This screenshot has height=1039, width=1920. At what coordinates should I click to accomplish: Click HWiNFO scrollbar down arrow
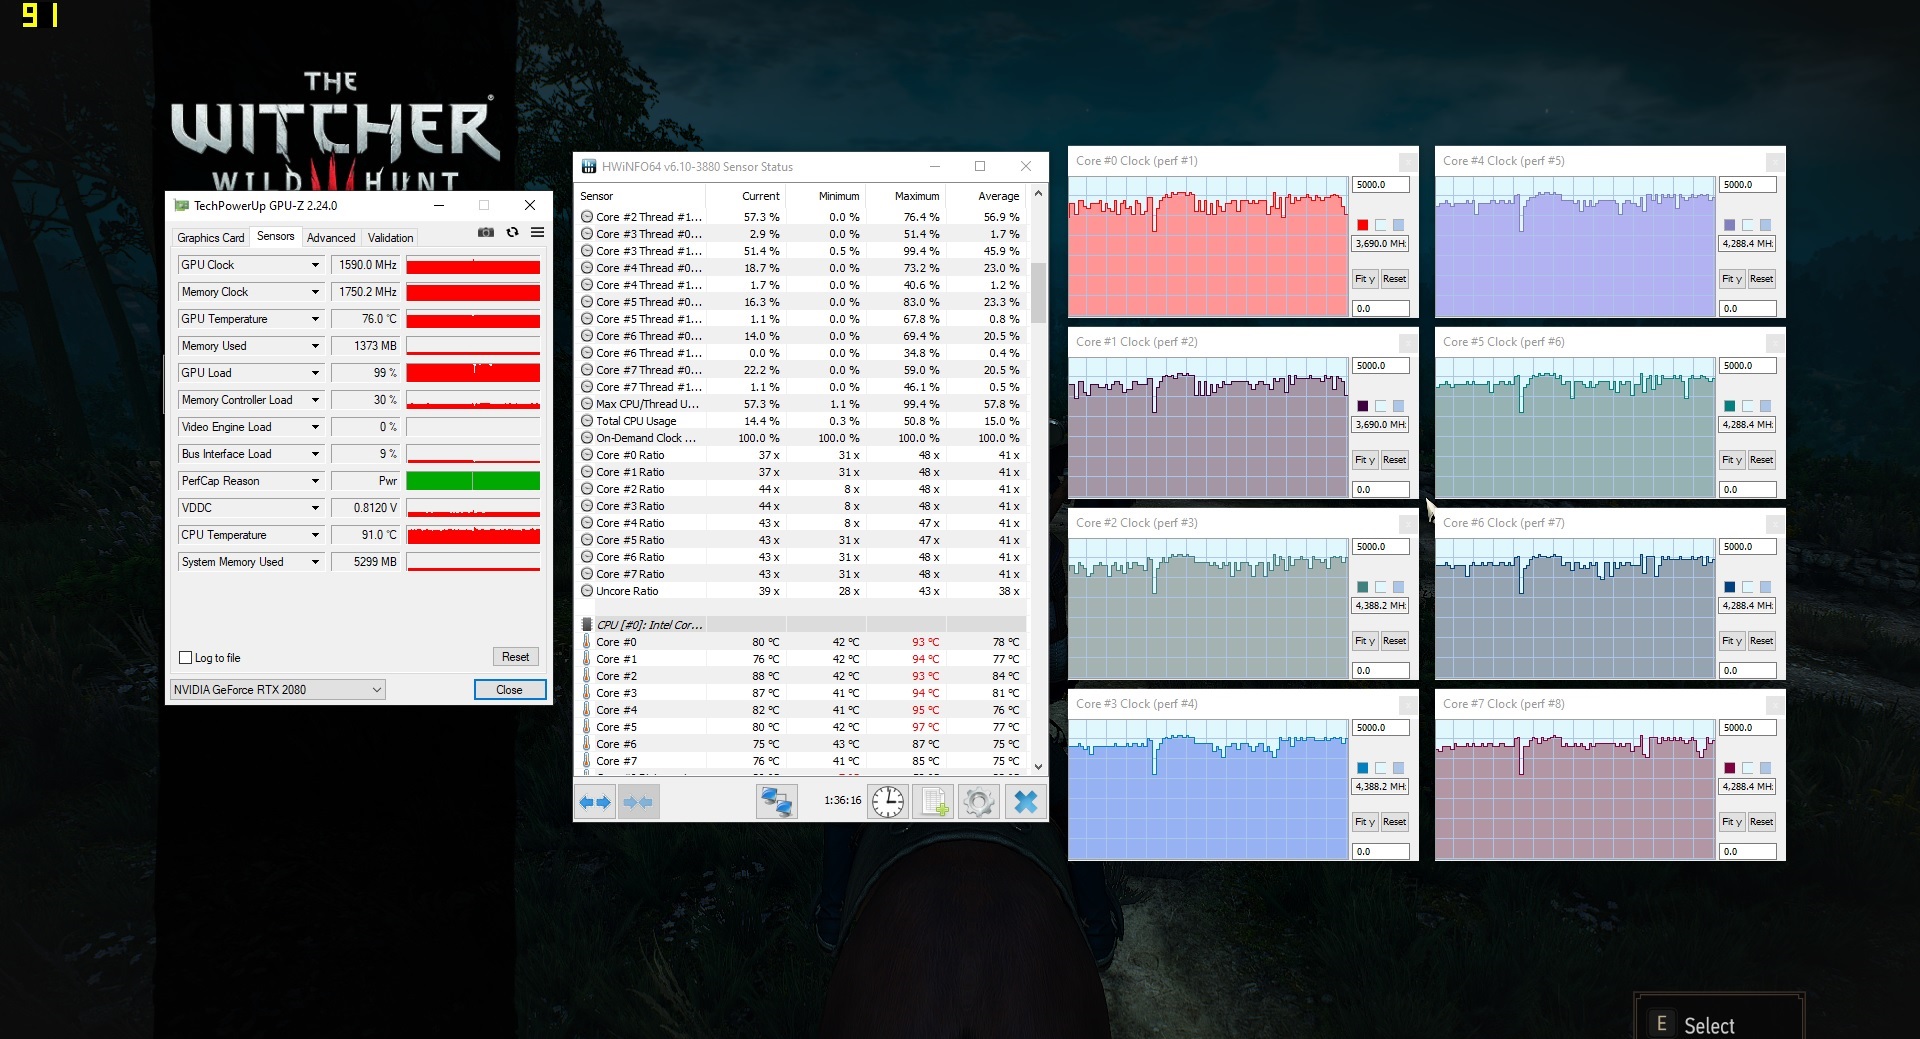1038,767
